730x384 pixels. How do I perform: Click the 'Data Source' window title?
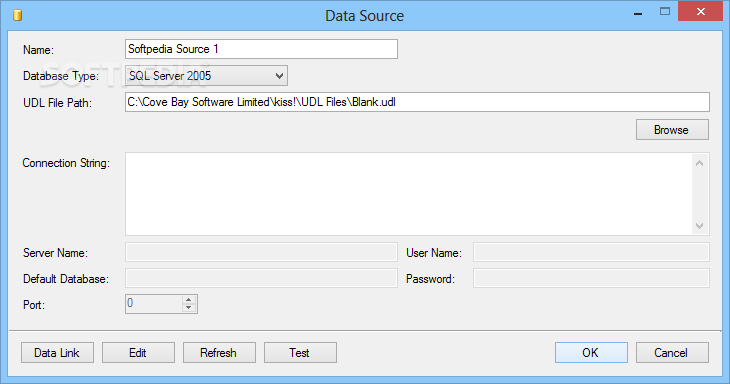pos(365,16)
